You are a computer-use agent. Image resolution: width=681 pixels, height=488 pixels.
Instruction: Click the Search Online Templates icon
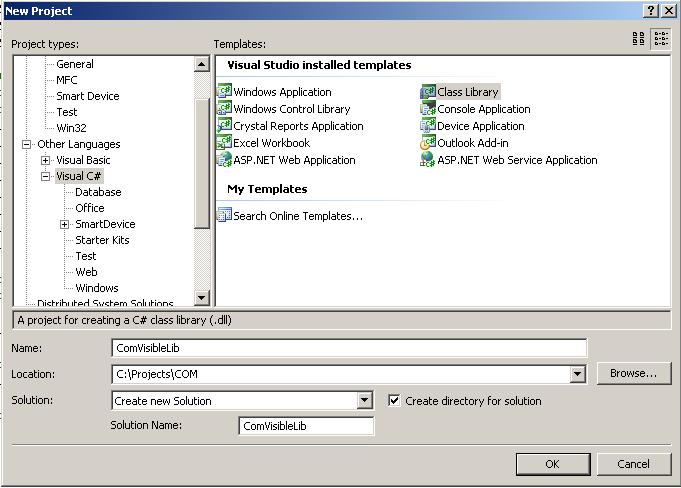pos(224,215)
